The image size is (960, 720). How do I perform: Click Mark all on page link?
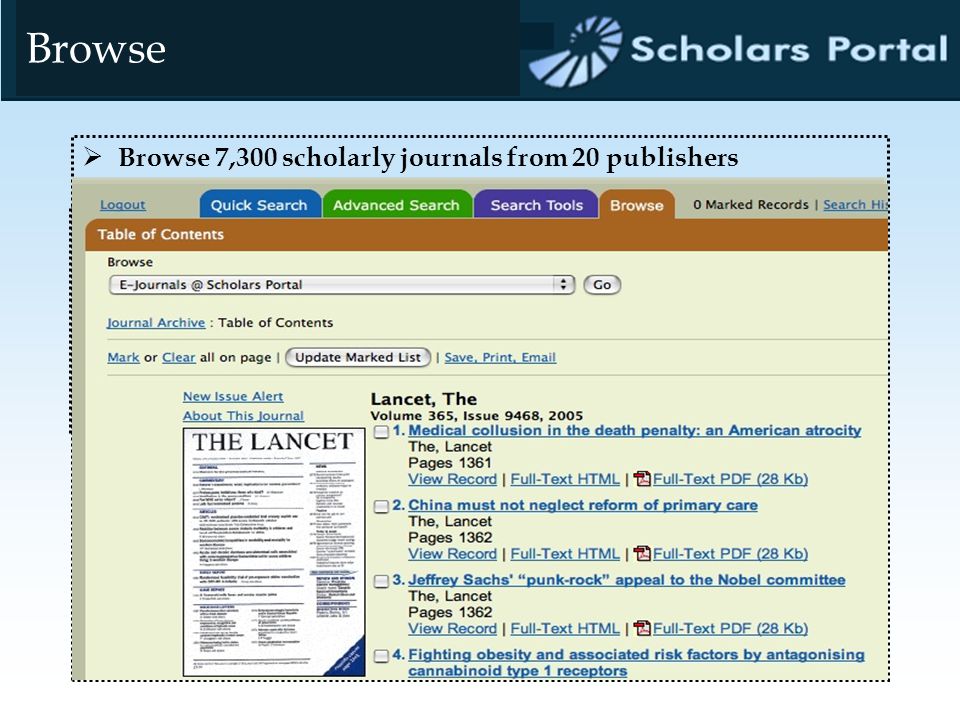pyautogui.click(x=124, y=358)
